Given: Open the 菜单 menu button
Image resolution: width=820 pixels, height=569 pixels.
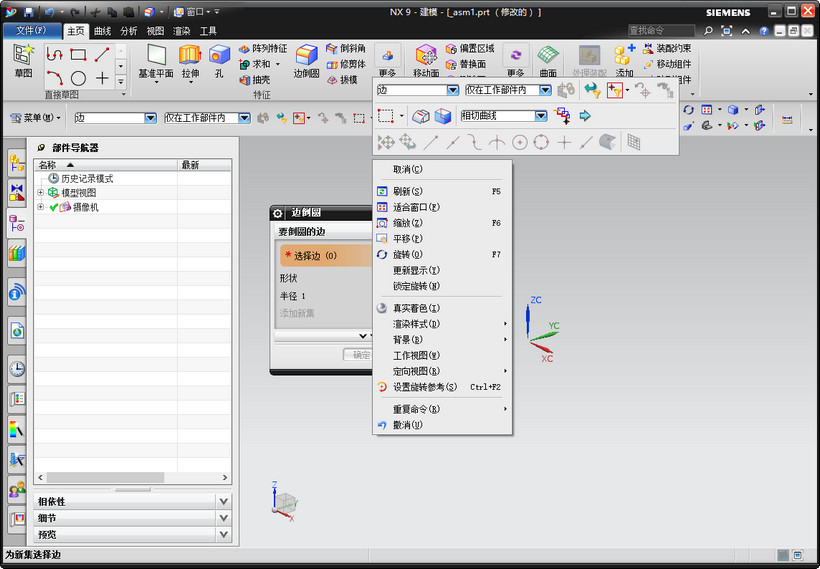Looking at the screenshot, I should [x=36, y=118].
